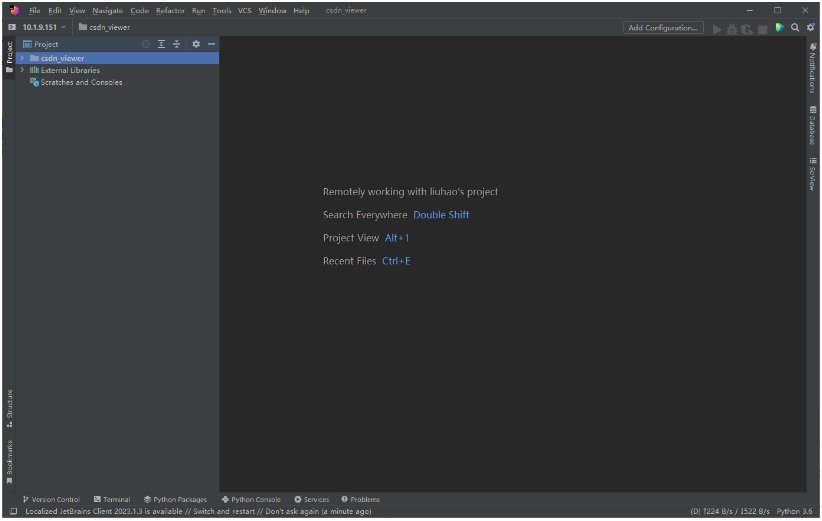Expand the csdn_viewer folder tree node
Screen dimensions: 822x521
point(21,58)
